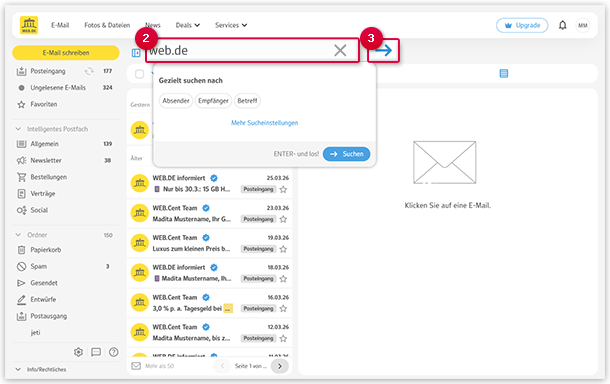610x384 pixels.
Task: Filter search by Empfänger
Action: (x=213, y=101)
